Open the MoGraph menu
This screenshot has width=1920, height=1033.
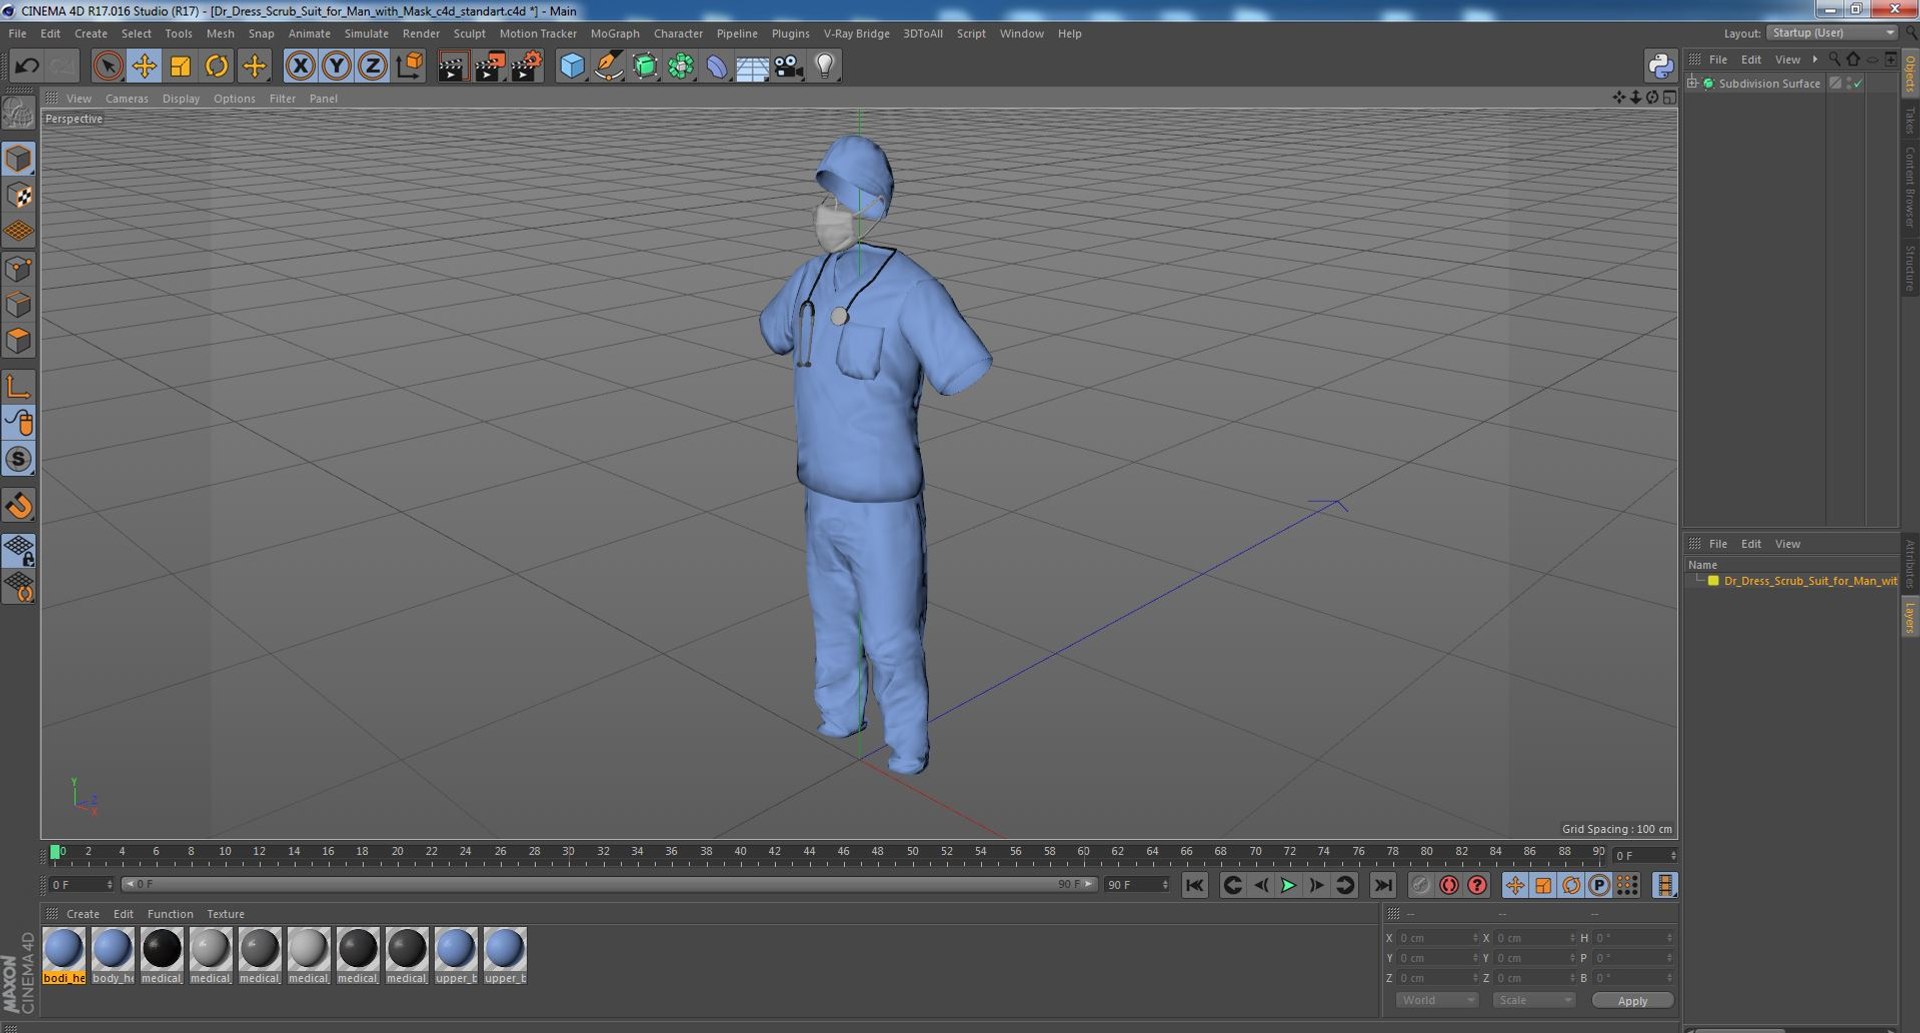point(614,33)
